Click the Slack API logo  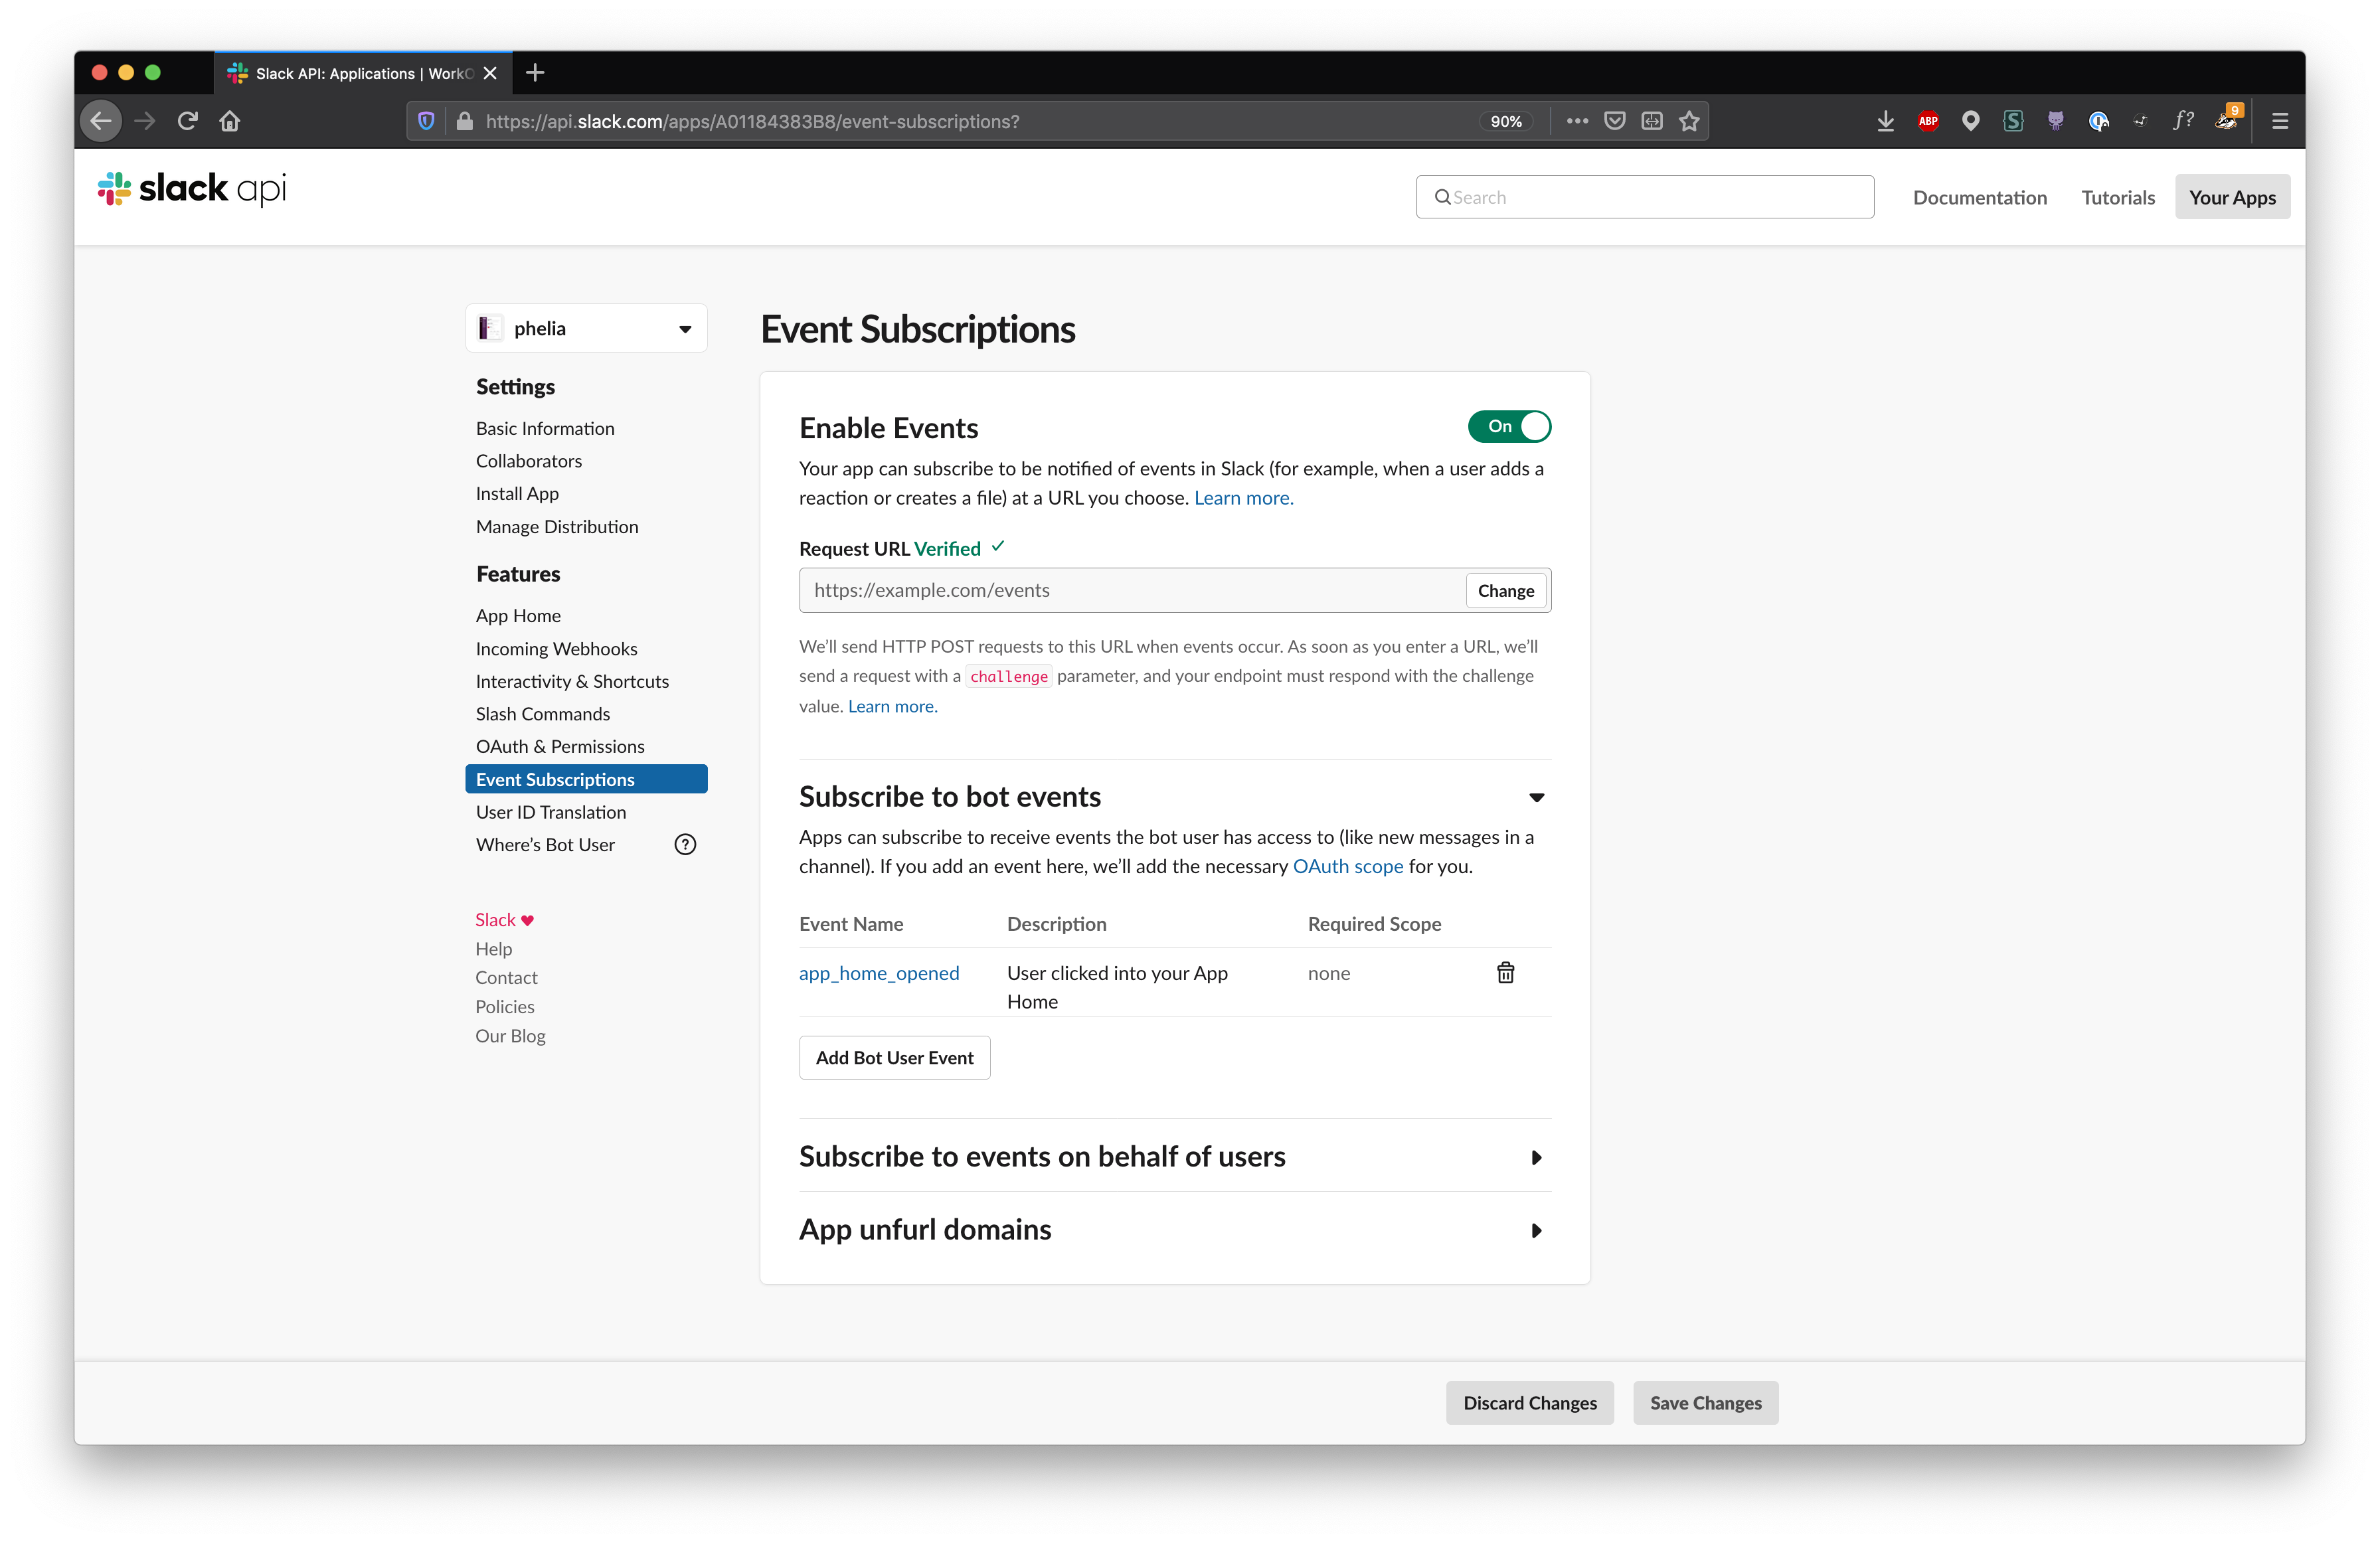(x=192, y=188)
